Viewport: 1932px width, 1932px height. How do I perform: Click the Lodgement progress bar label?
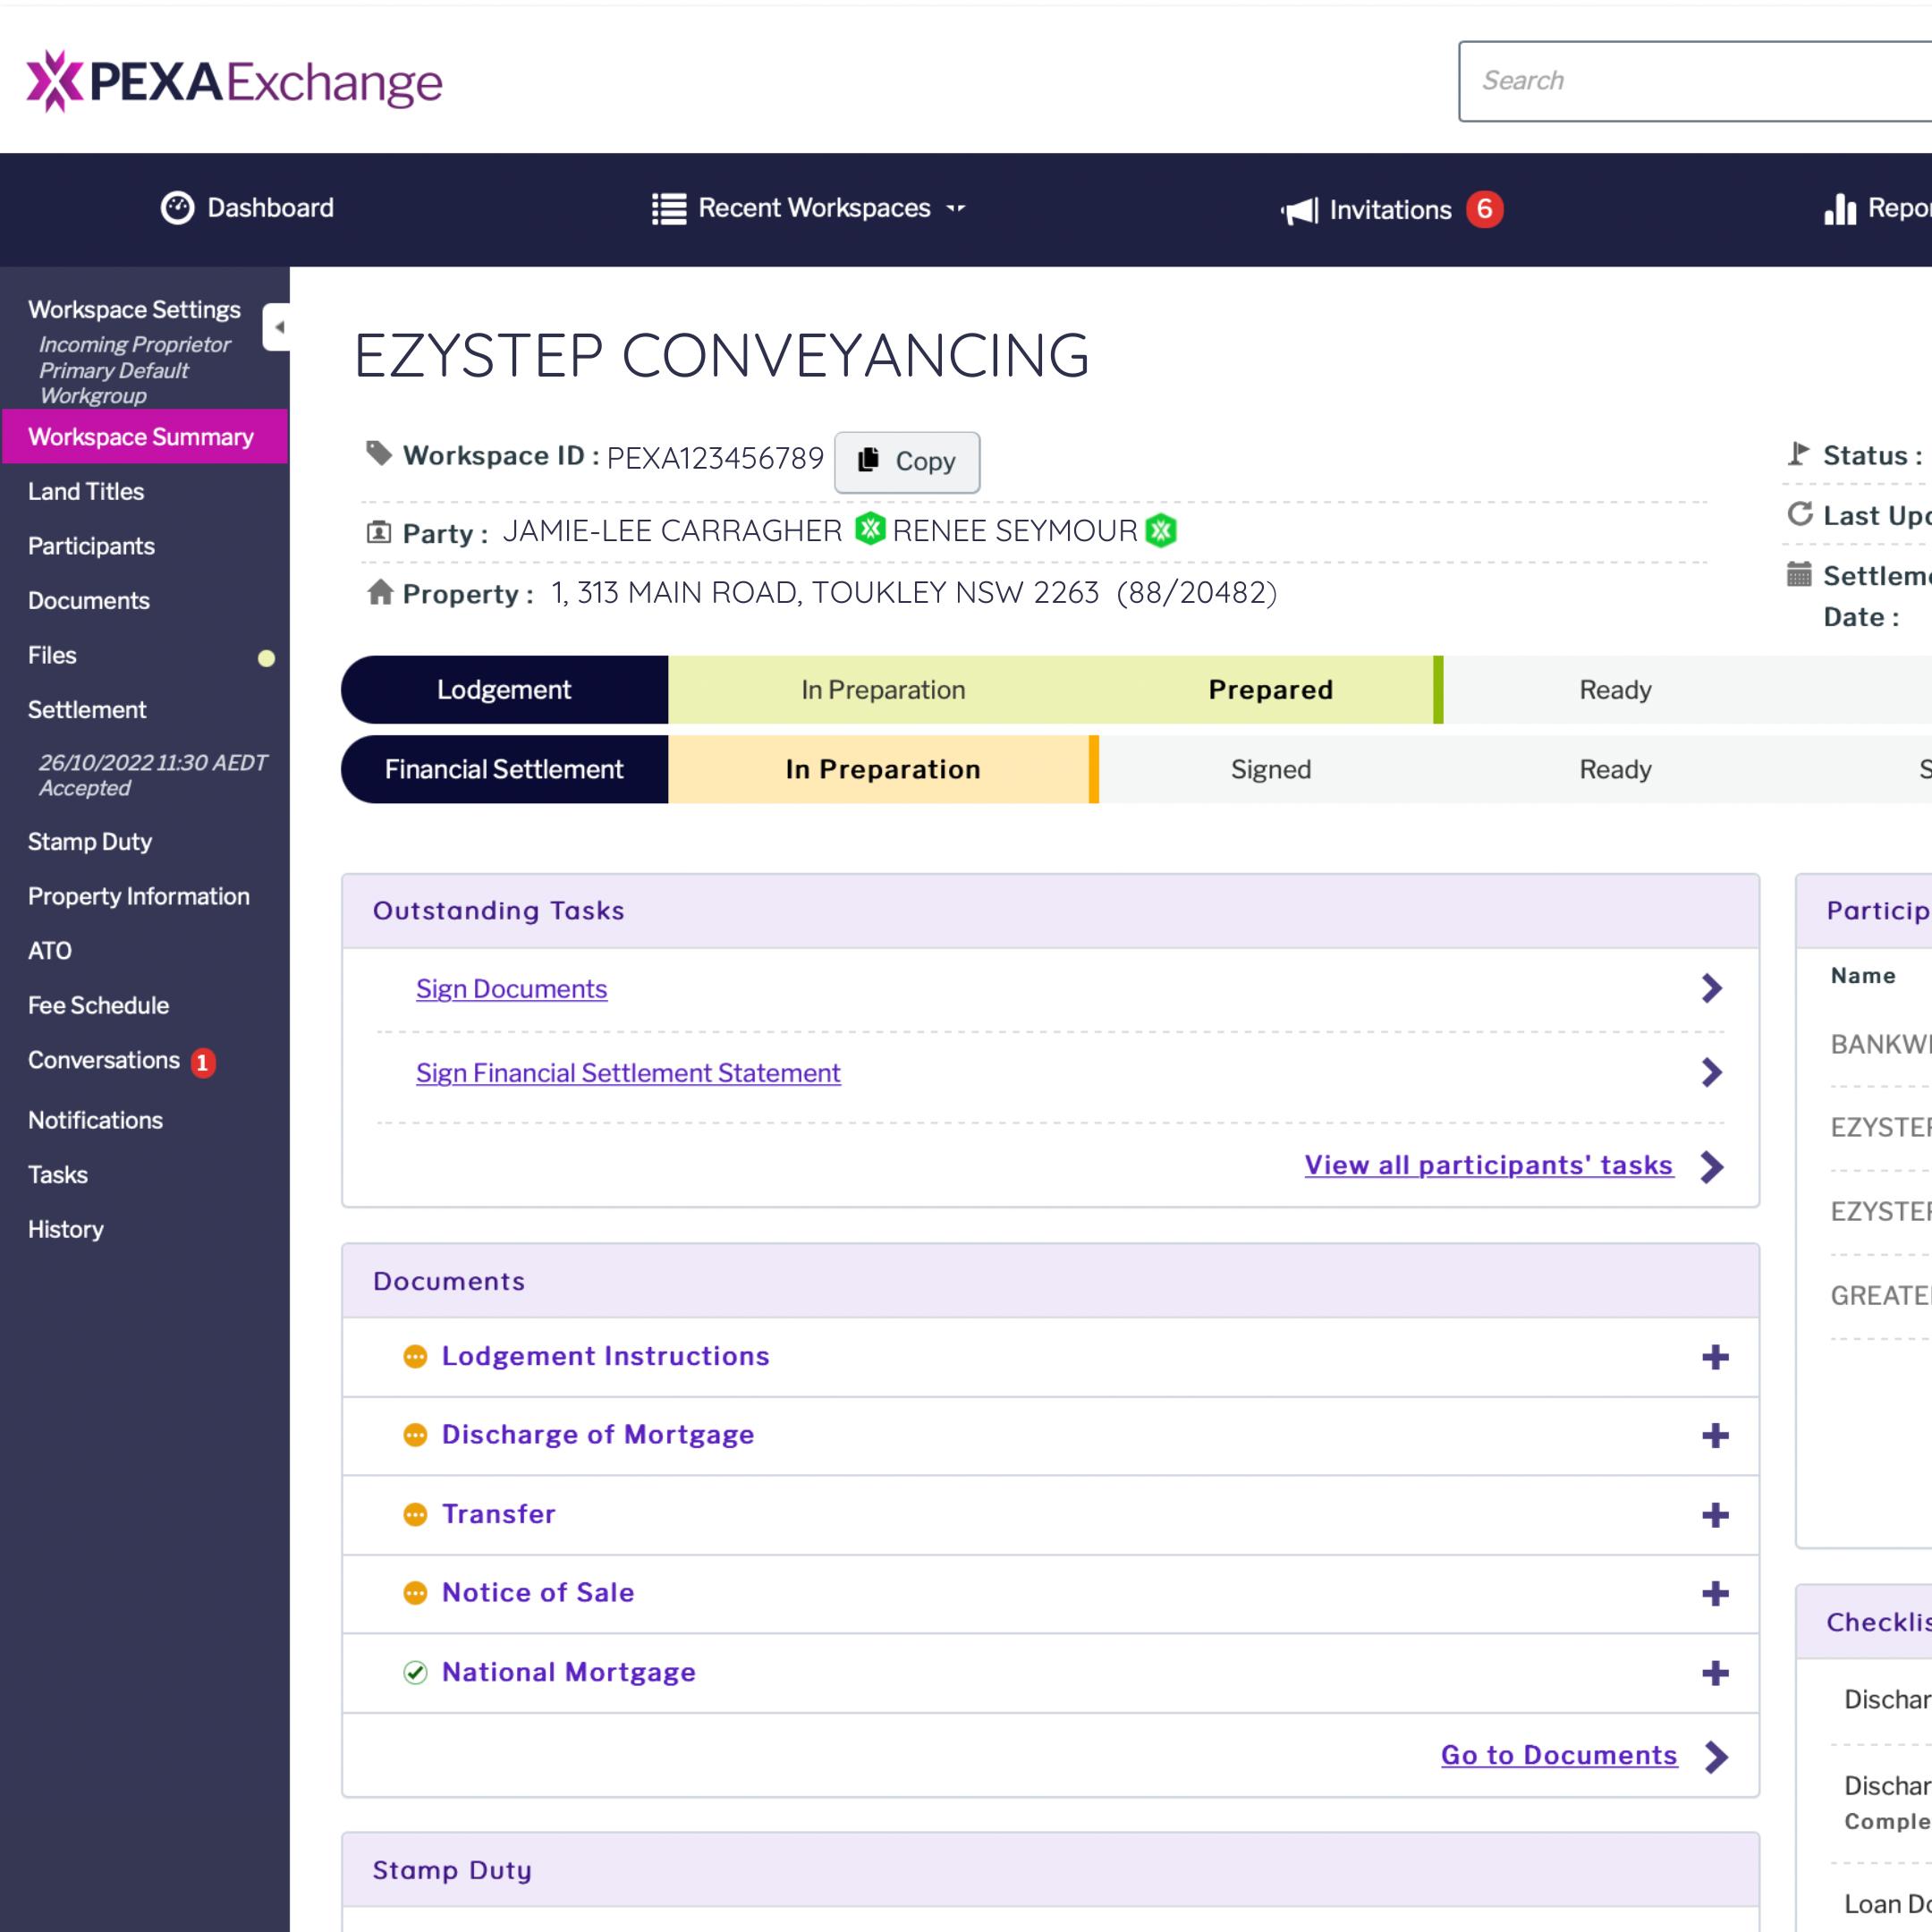click(x=504, y=690)
